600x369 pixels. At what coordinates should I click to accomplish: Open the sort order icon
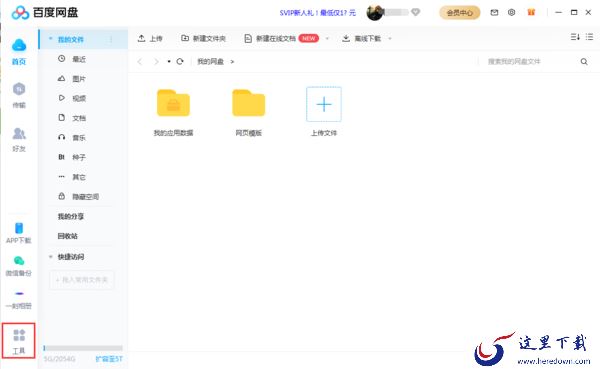click(x=575, y=37)
